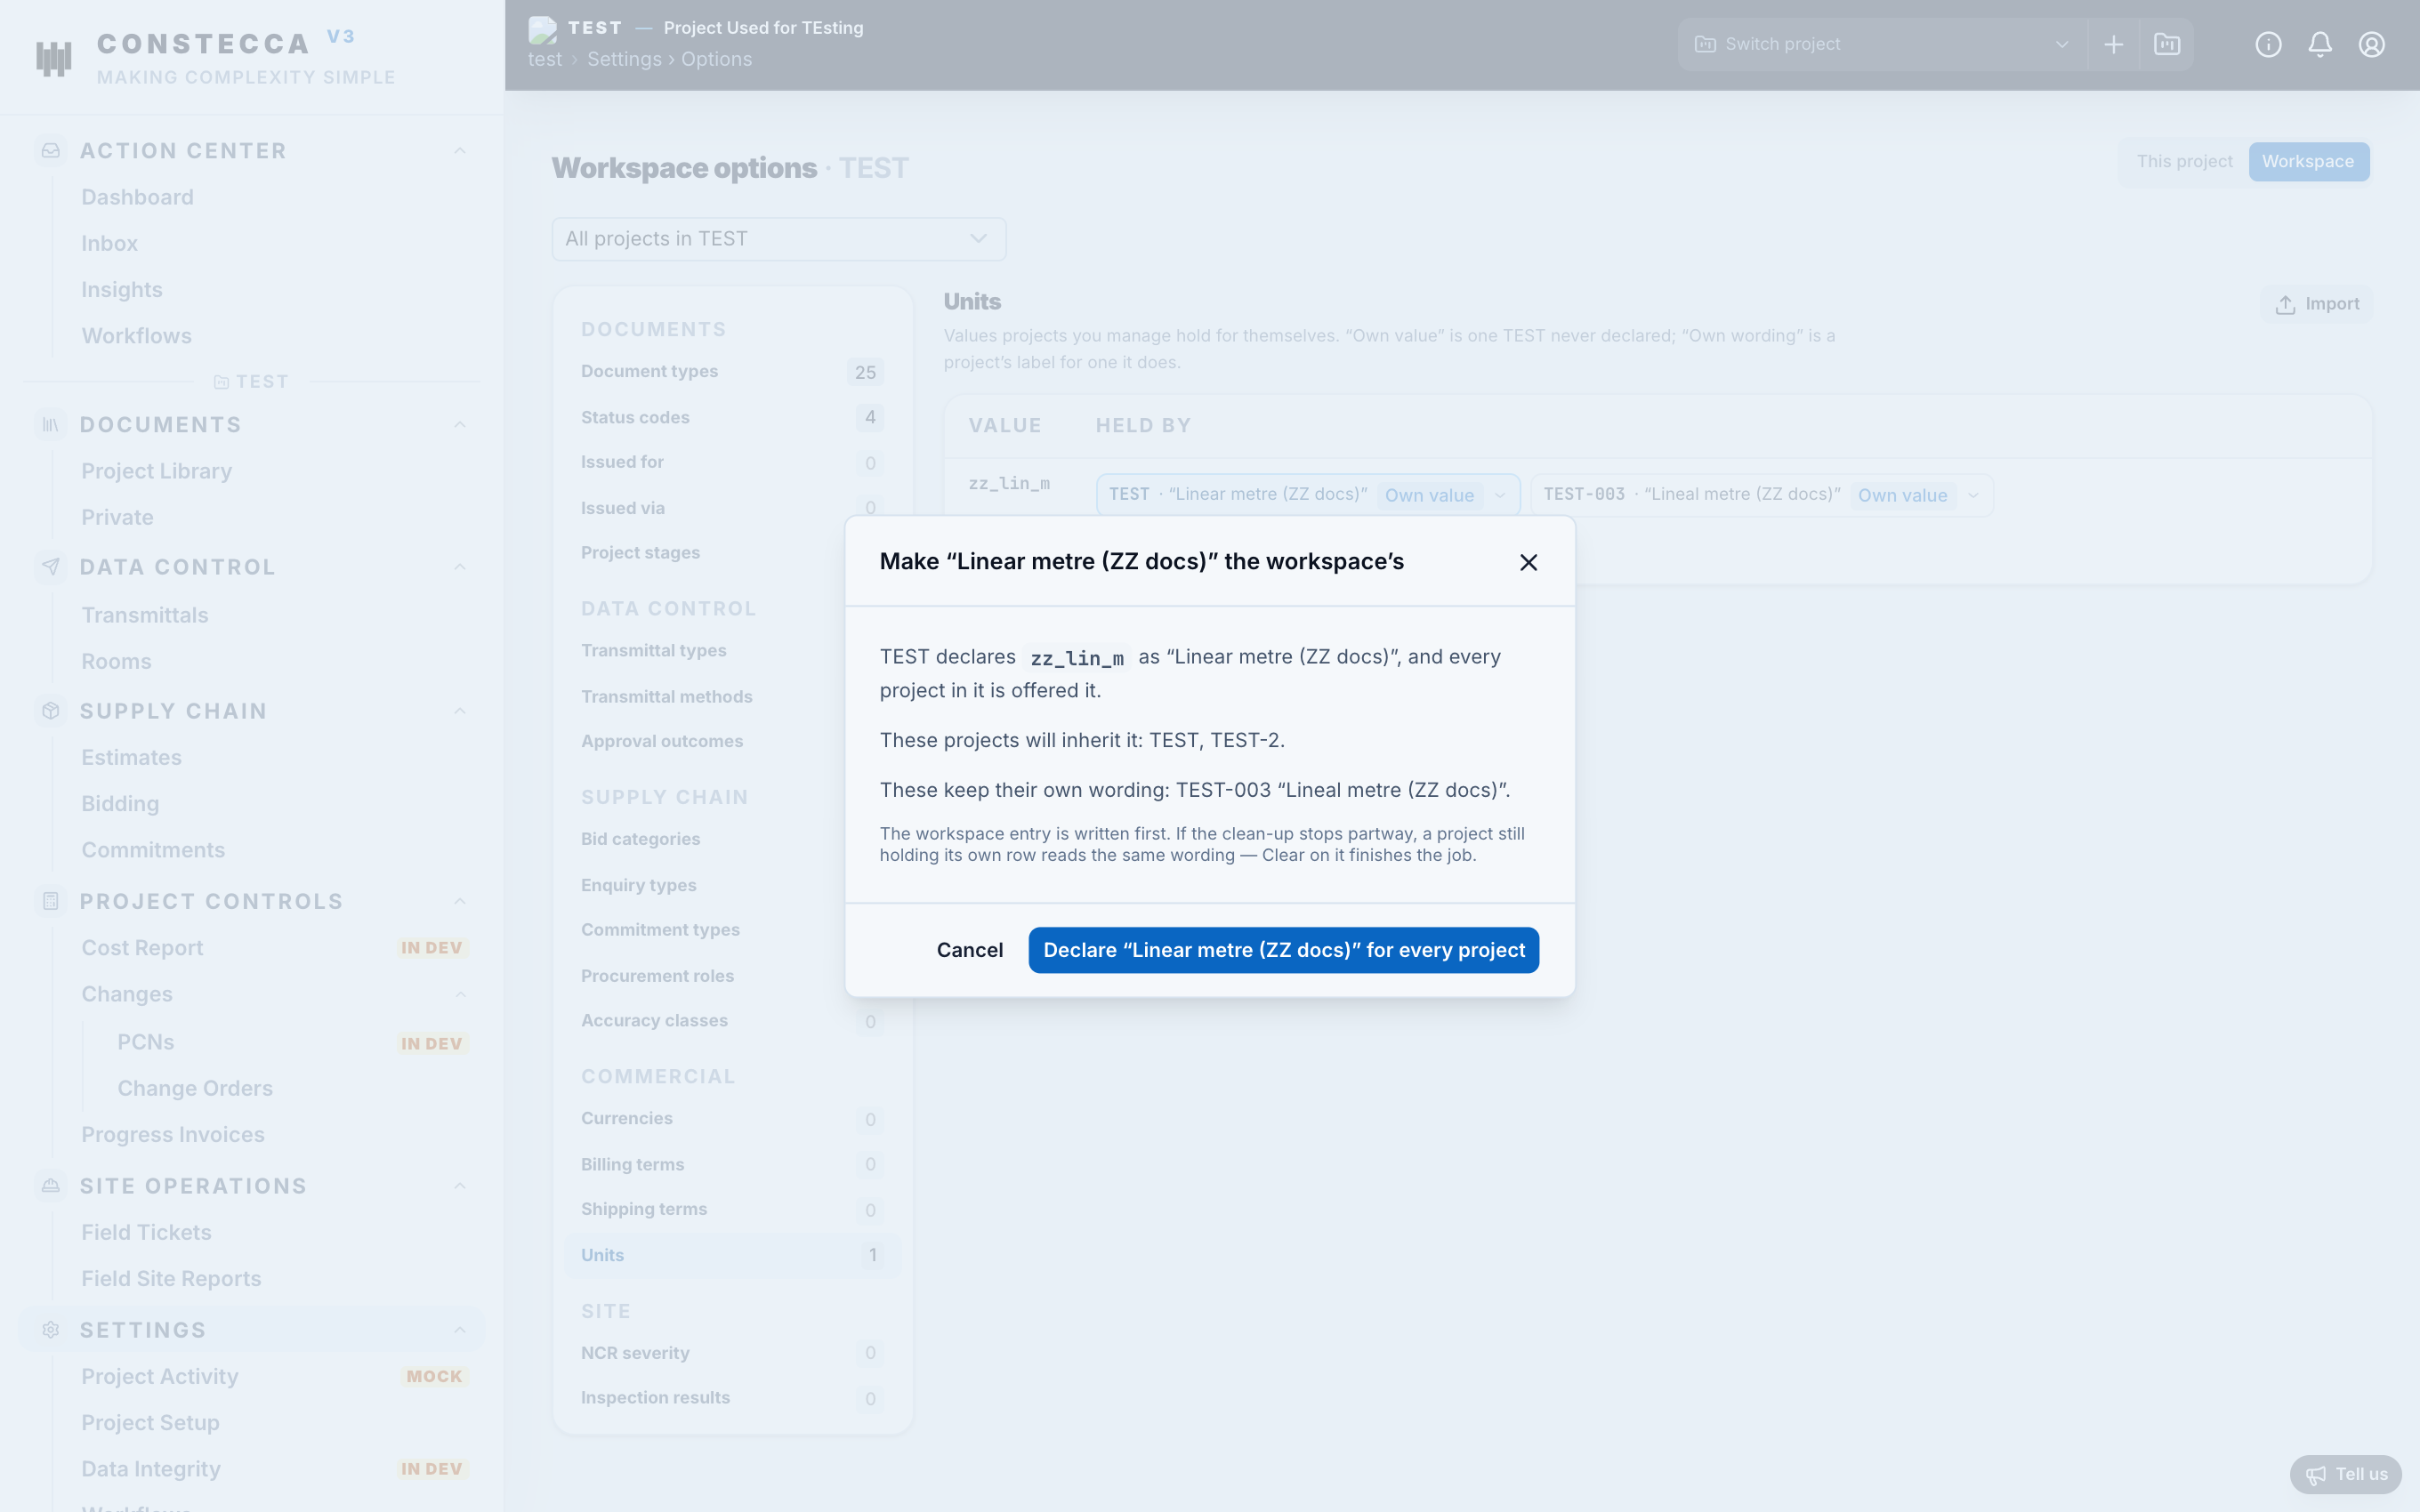
Task: Open Status codes option category
Action: (x=732, y=417)
